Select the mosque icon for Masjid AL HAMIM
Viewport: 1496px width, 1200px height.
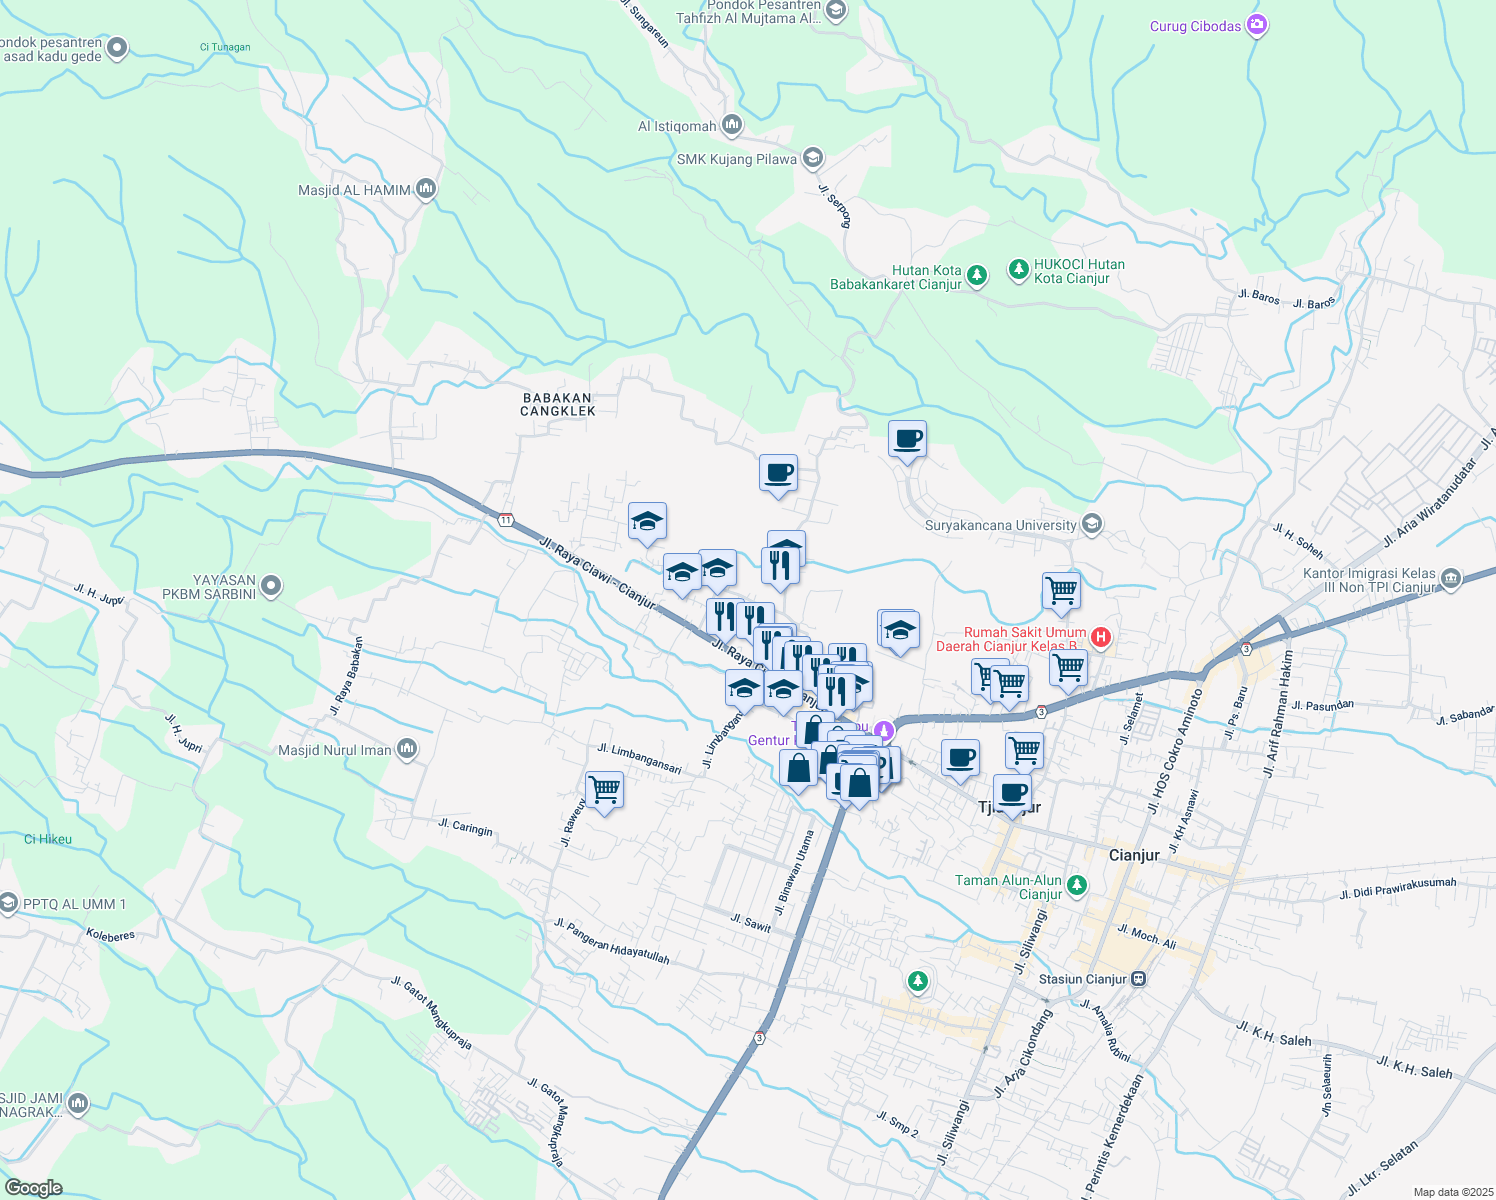coord(425,188)
